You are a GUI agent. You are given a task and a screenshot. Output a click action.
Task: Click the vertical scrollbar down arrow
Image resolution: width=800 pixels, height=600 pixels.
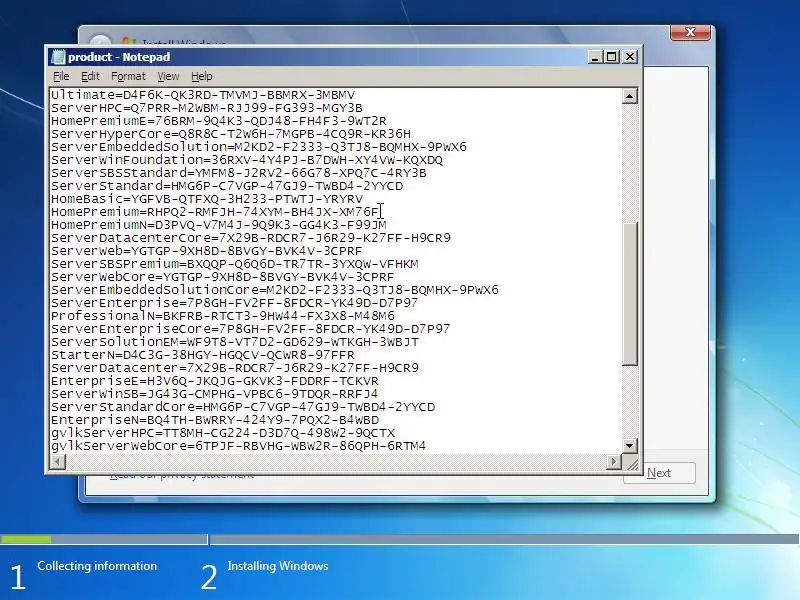tap(630, 445)
